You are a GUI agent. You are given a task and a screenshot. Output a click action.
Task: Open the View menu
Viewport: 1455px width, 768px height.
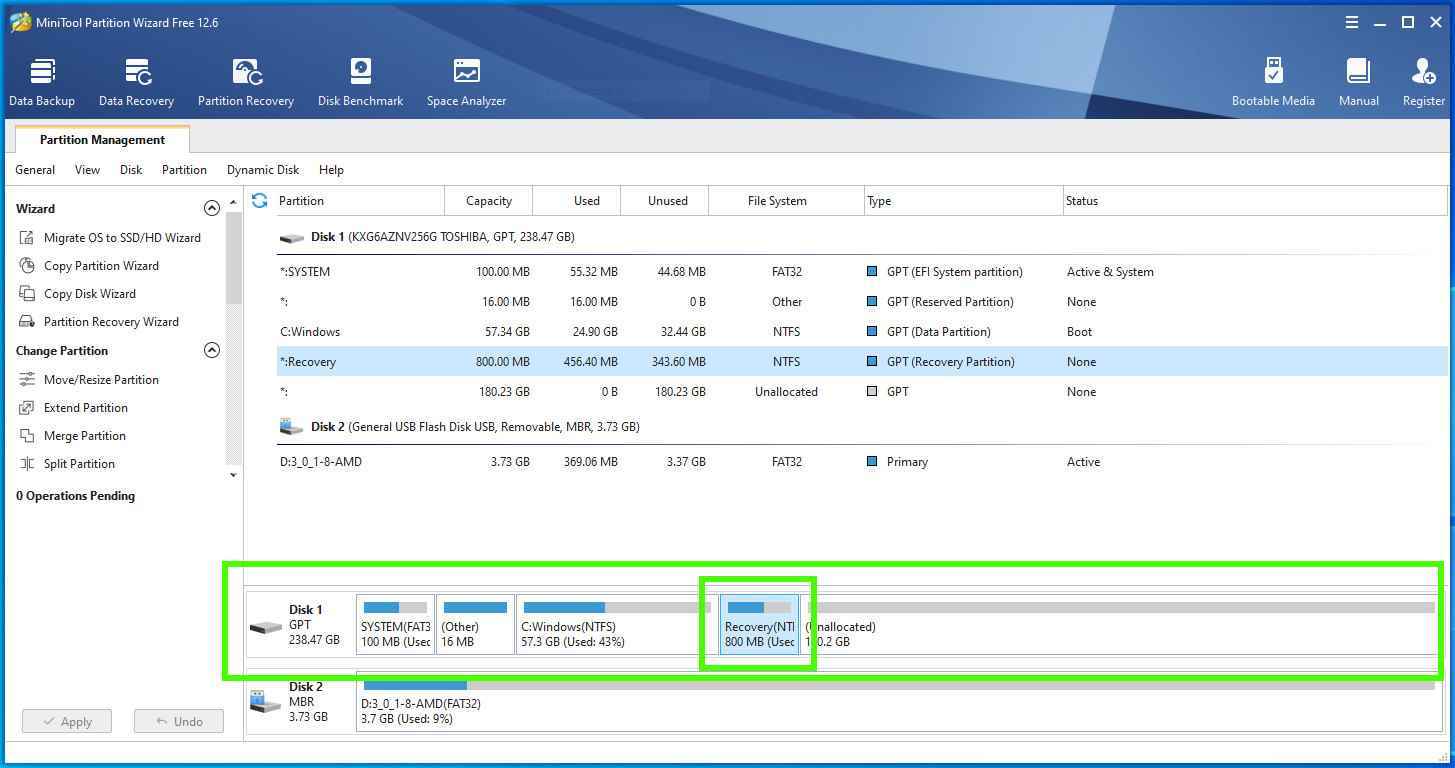coord(87,170)
